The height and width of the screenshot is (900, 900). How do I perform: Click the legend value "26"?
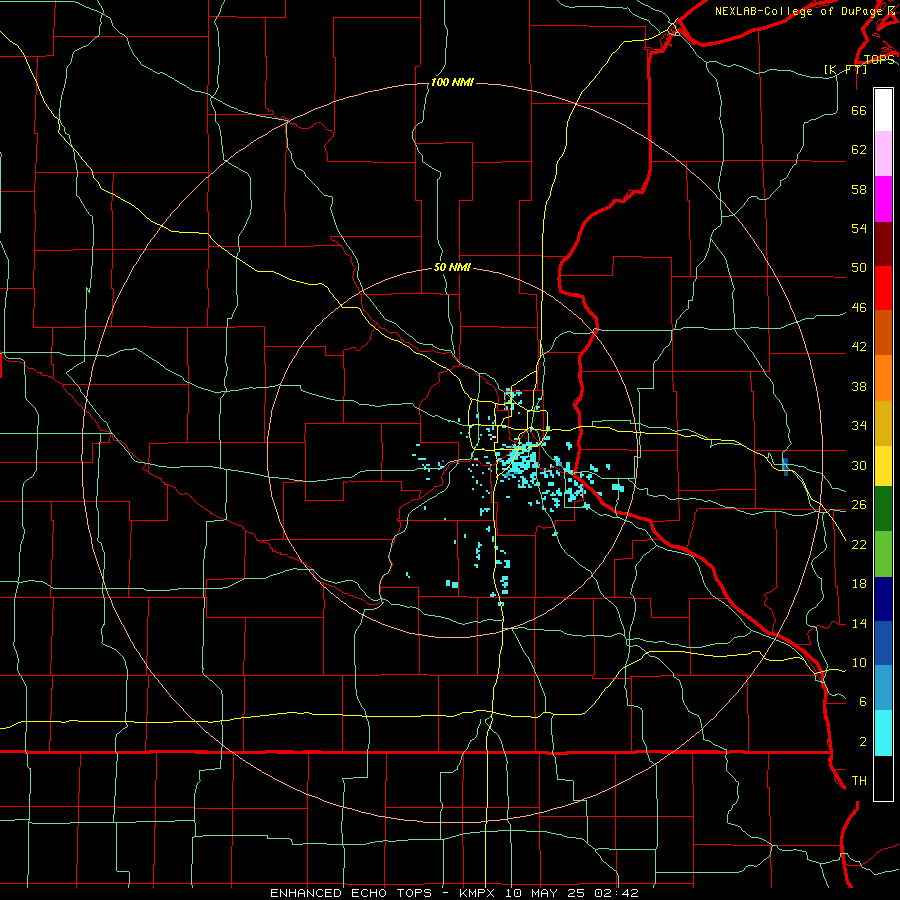tap(859, 505)
